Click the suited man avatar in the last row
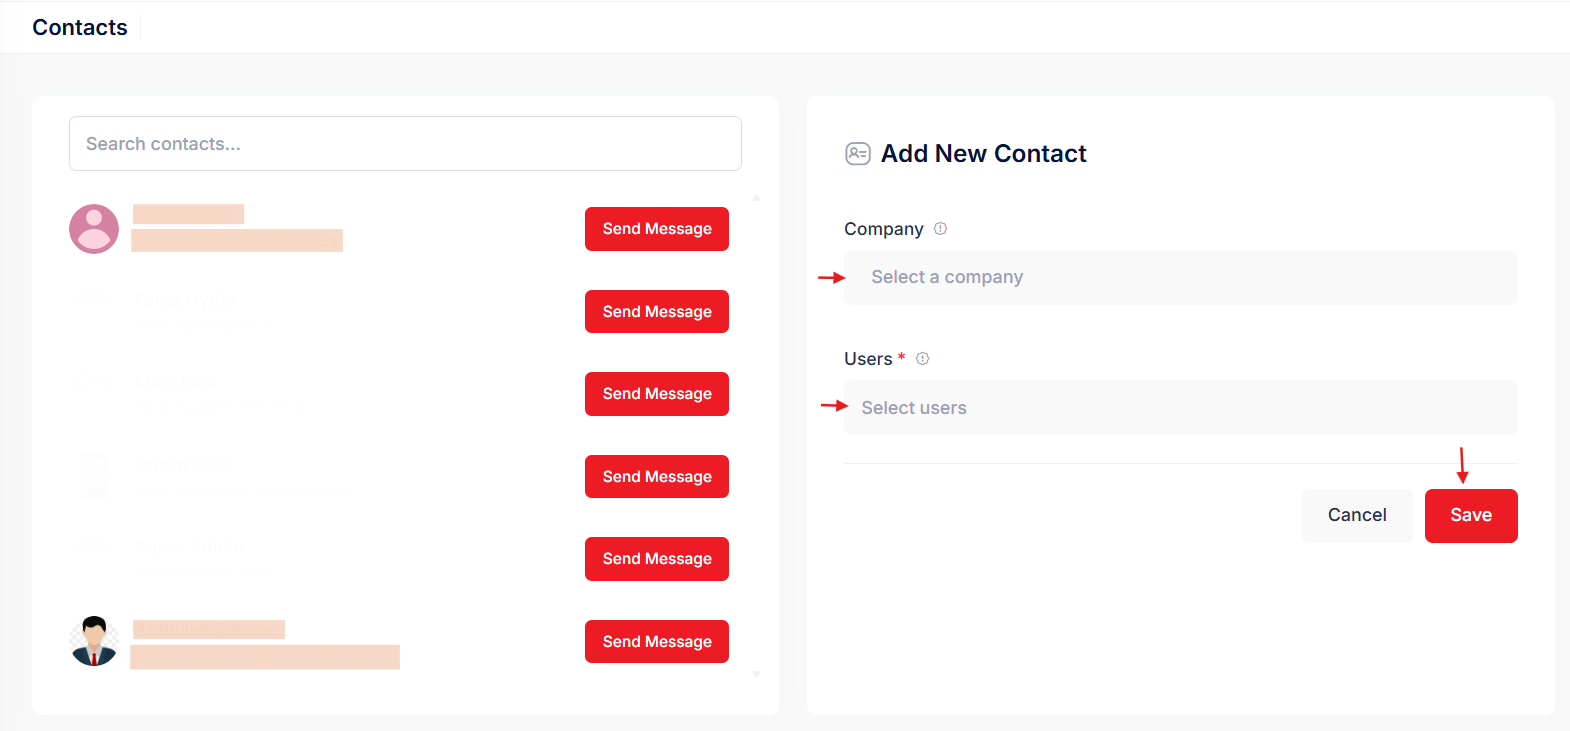This screenshot has width=1570, height=731. [x=94, y=641]
